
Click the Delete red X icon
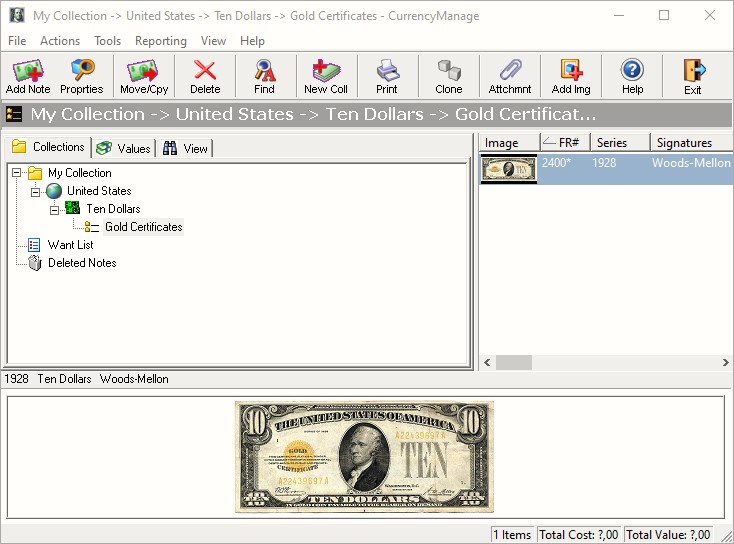[205, 70]
